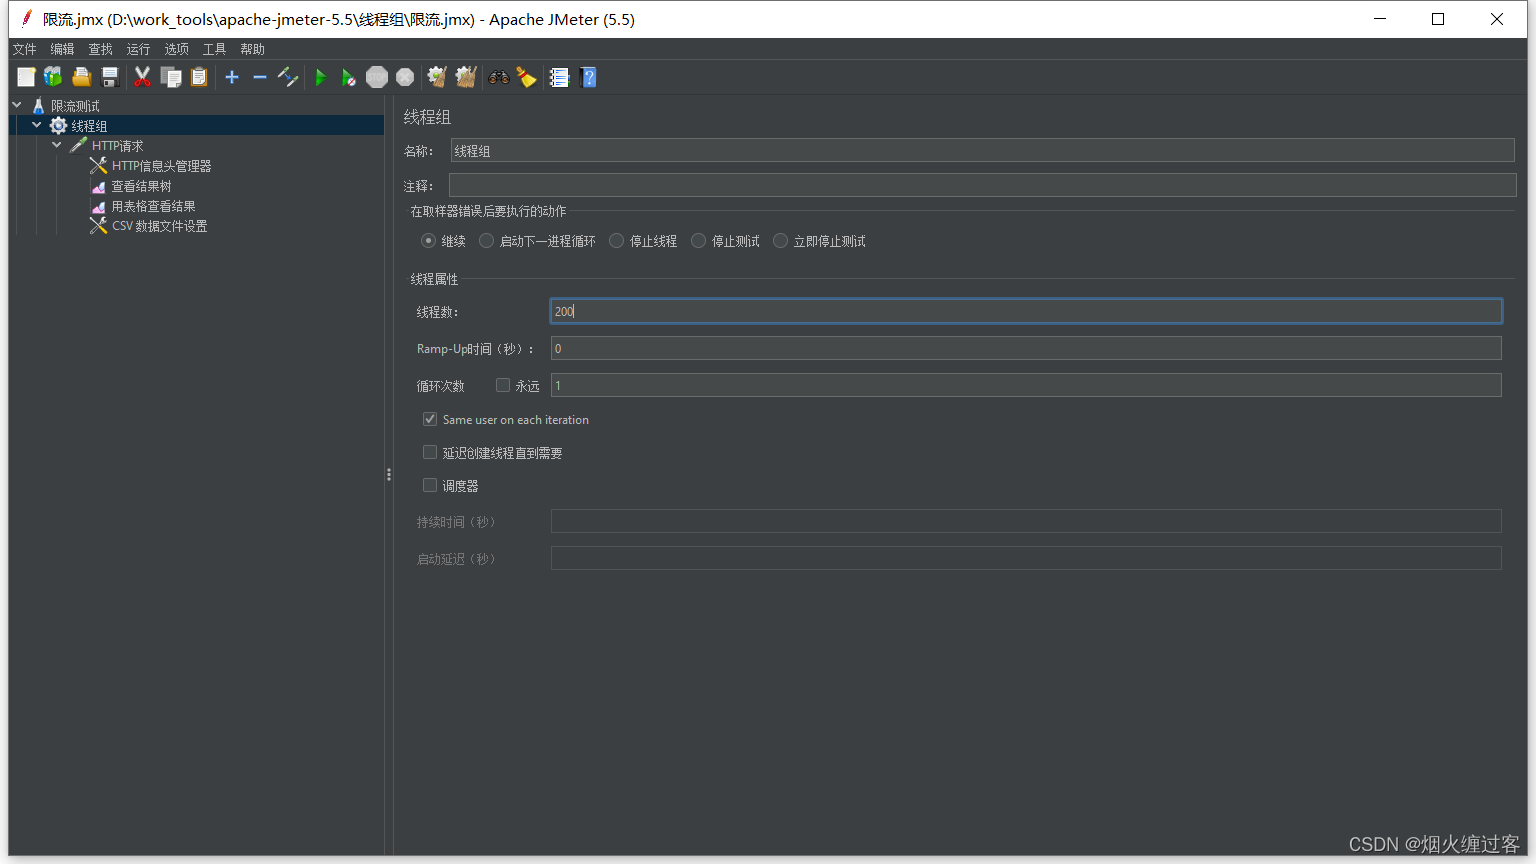Click the Paste clipboard icon
The image size is (1536, 864).
click(x=199, y=77)
